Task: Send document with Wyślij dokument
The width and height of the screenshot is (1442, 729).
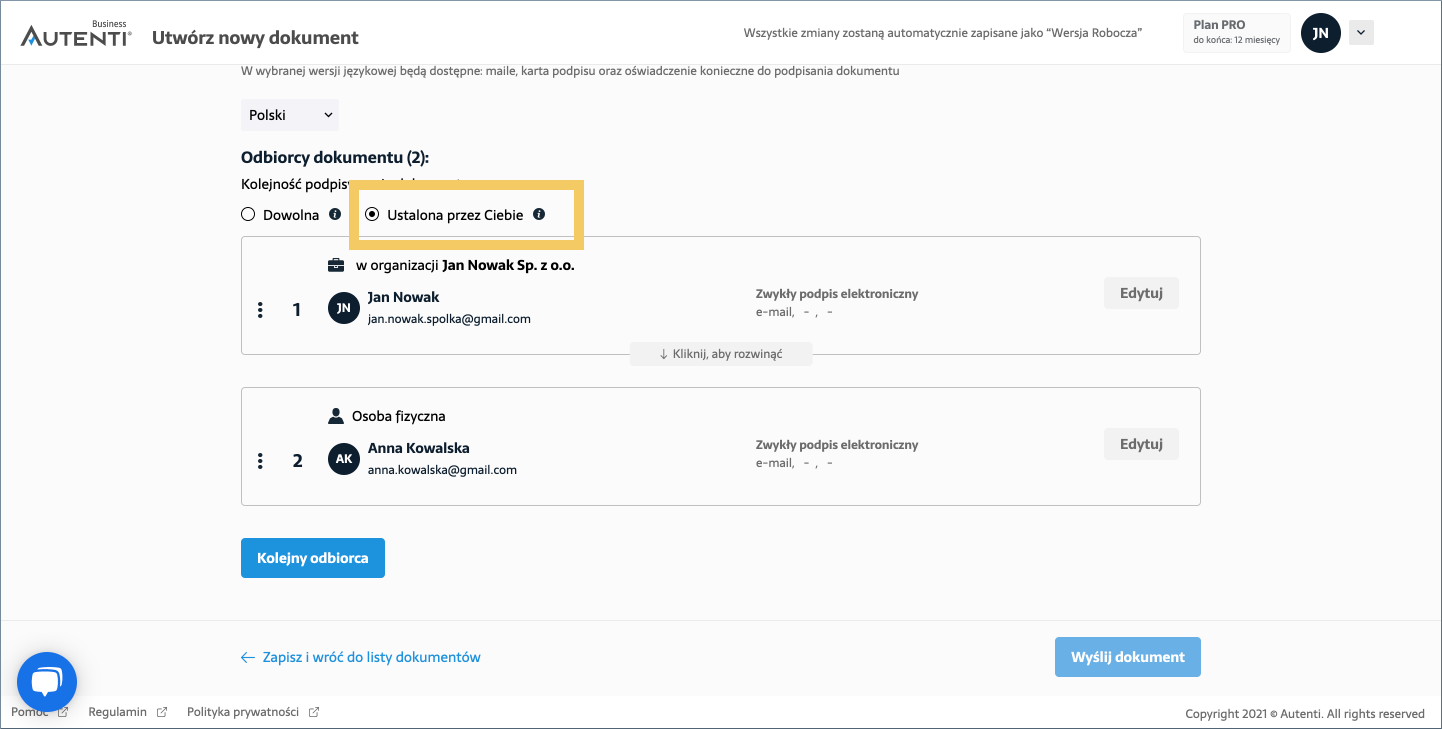Action: 1128,657
